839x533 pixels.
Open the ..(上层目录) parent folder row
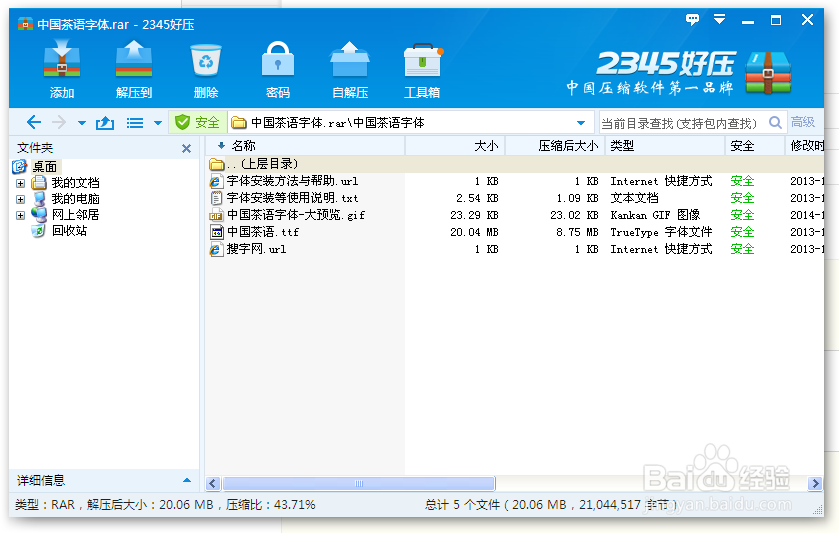(515, 164)
